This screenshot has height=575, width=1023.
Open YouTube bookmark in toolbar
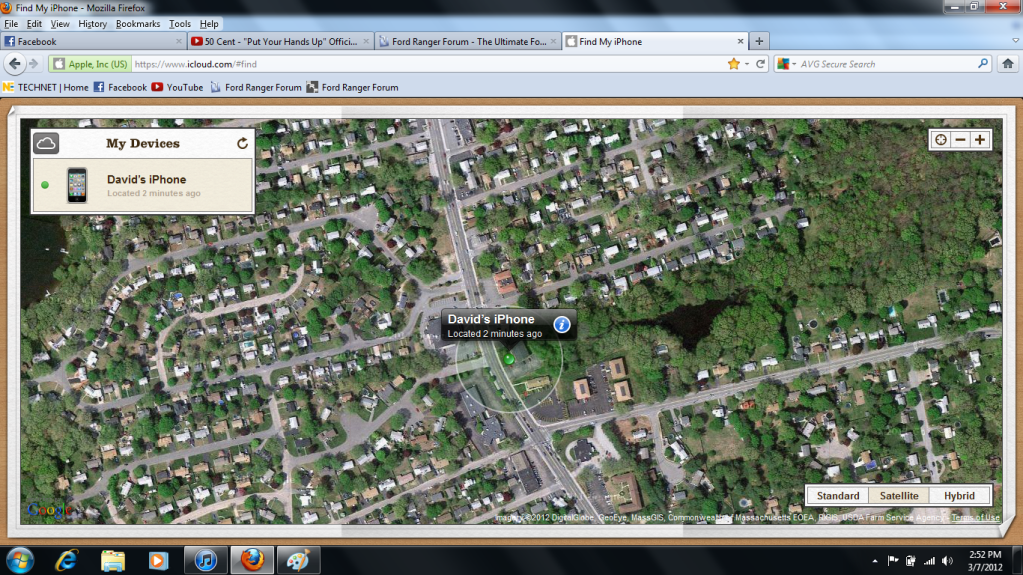coord(177,87)
